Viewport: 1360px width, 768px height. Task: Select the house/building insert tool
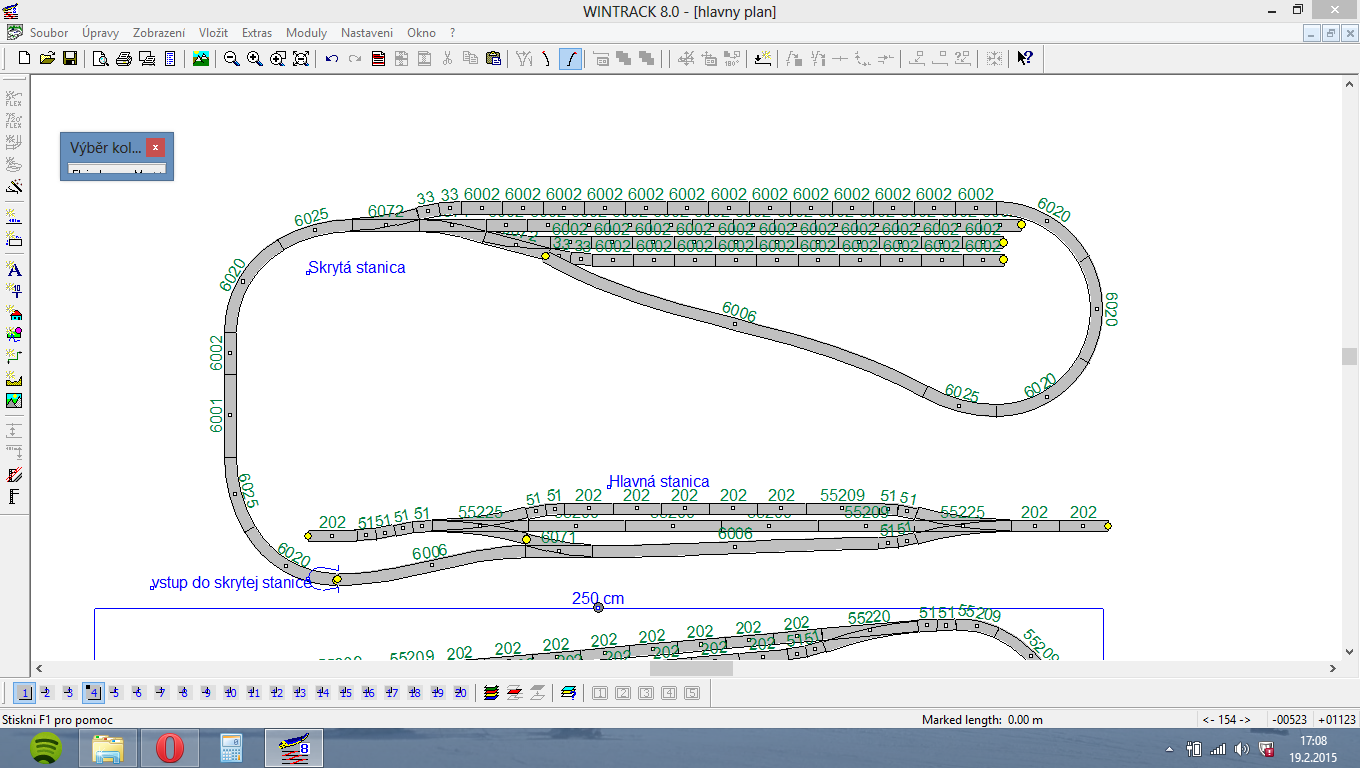click(14, 313)
